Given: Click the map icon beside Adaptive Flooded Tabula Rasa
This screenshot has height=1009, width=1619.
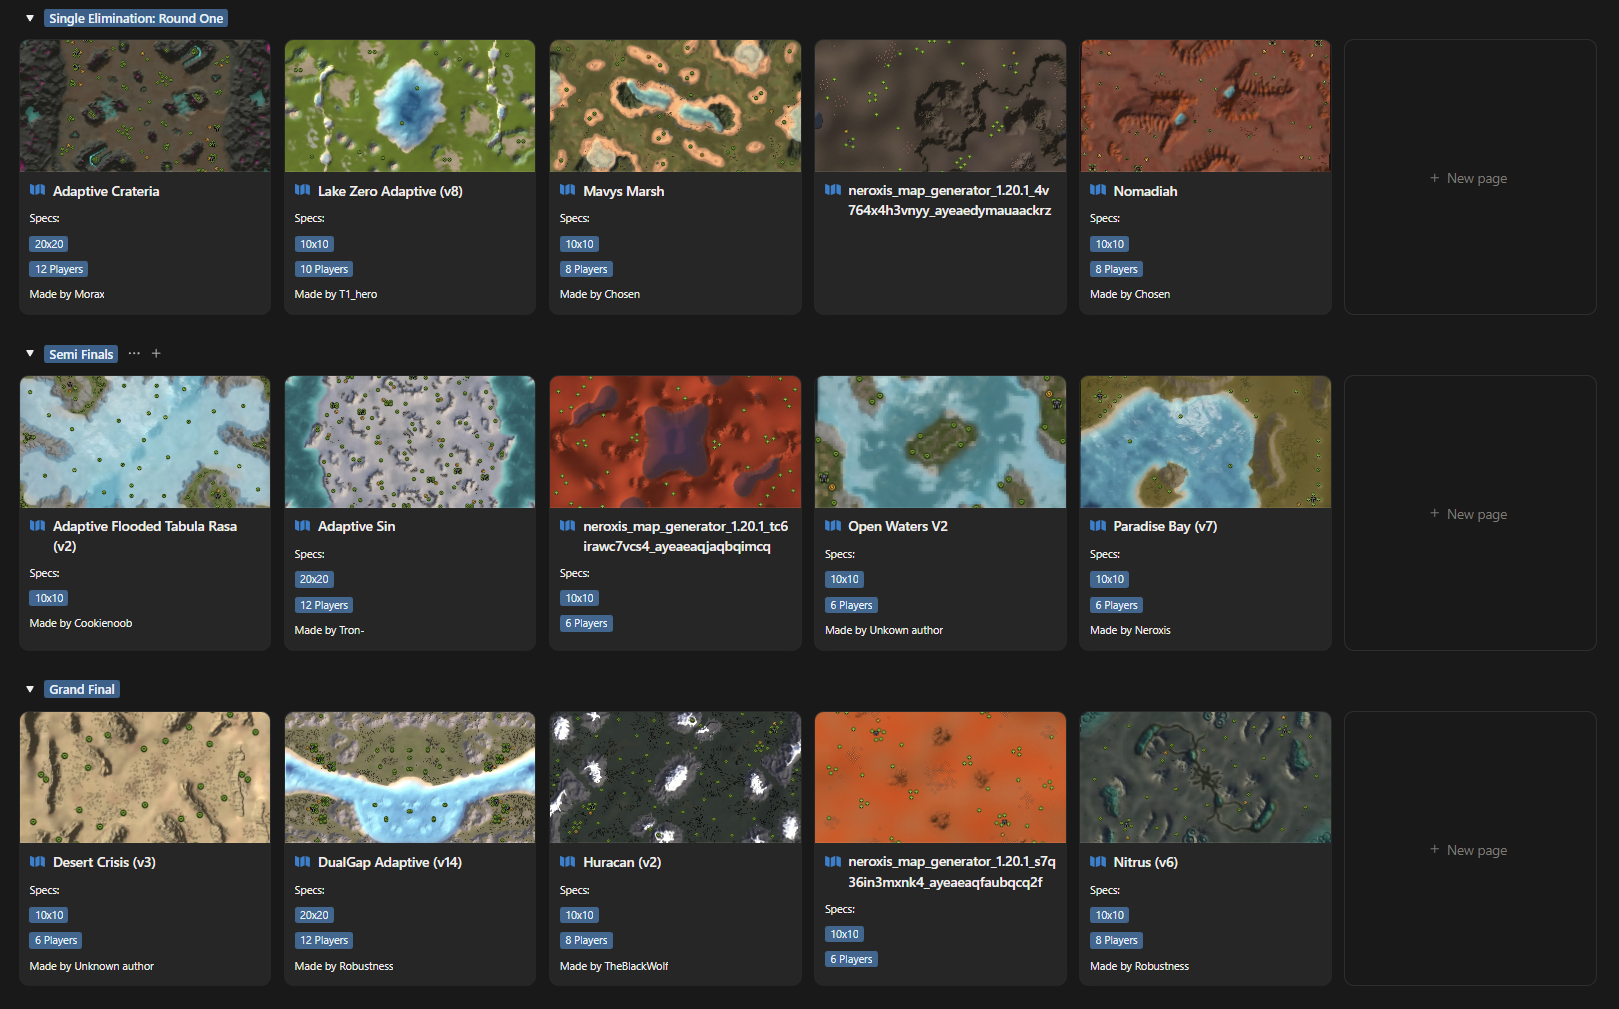Looking at the screenshot, I should tap(38, 525).
